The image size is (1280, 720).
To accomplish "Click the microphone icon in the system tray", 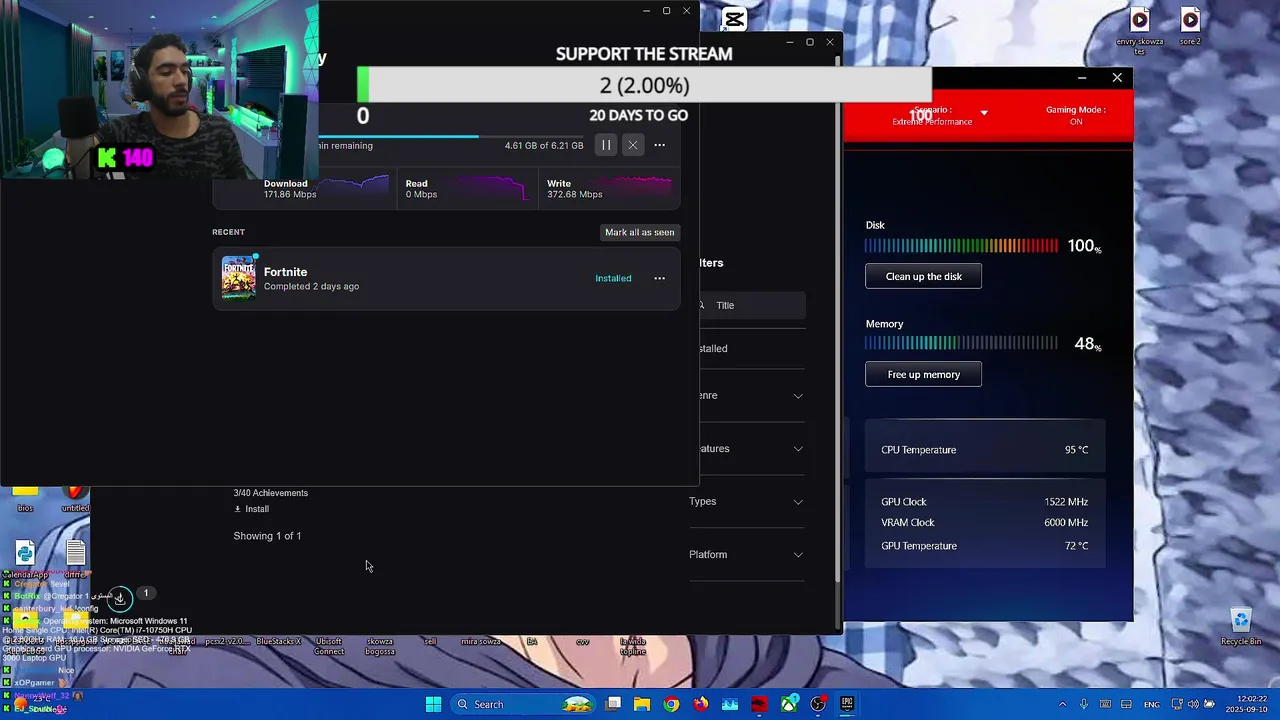I will pyautogui.click(x=1084, y=704).
